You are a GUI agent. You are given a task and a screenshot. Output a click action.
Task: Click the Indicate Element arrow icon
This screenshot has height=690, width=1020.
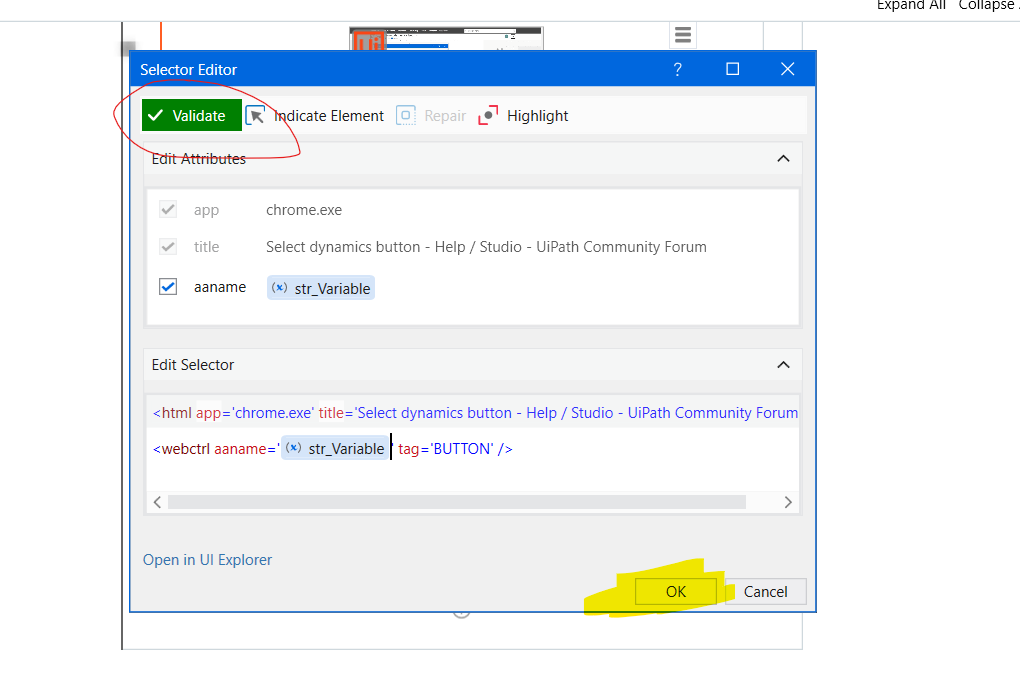tap(256, 116)
